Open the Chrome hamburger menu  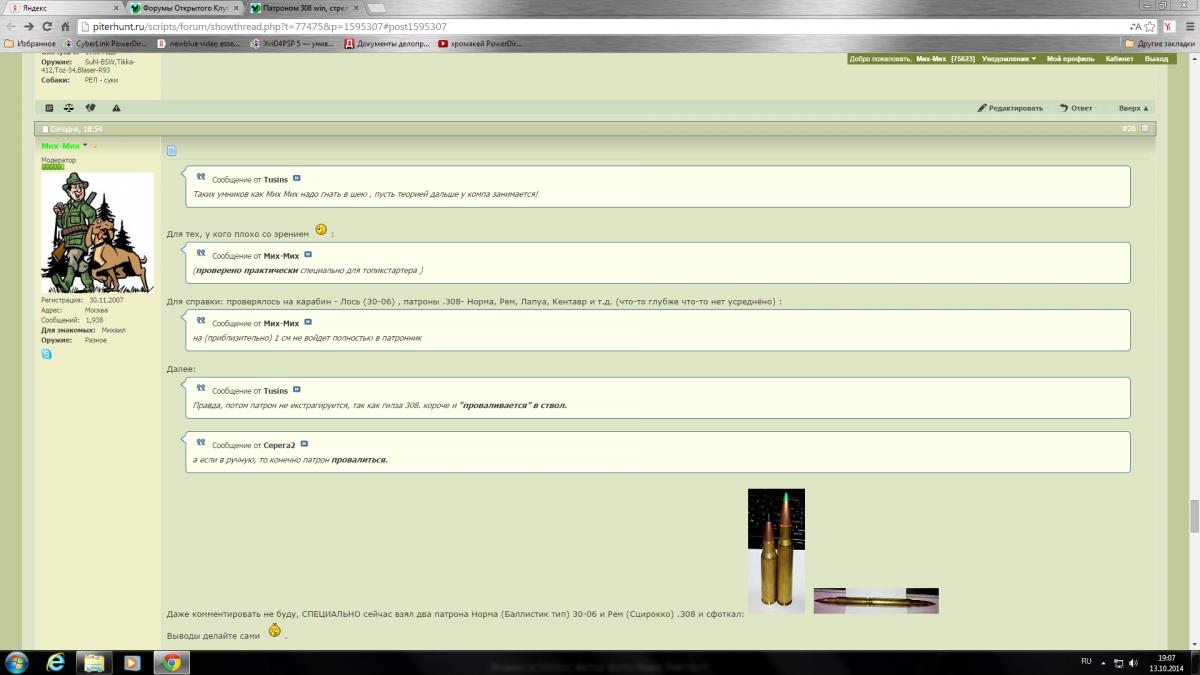tap(1187, 27)
